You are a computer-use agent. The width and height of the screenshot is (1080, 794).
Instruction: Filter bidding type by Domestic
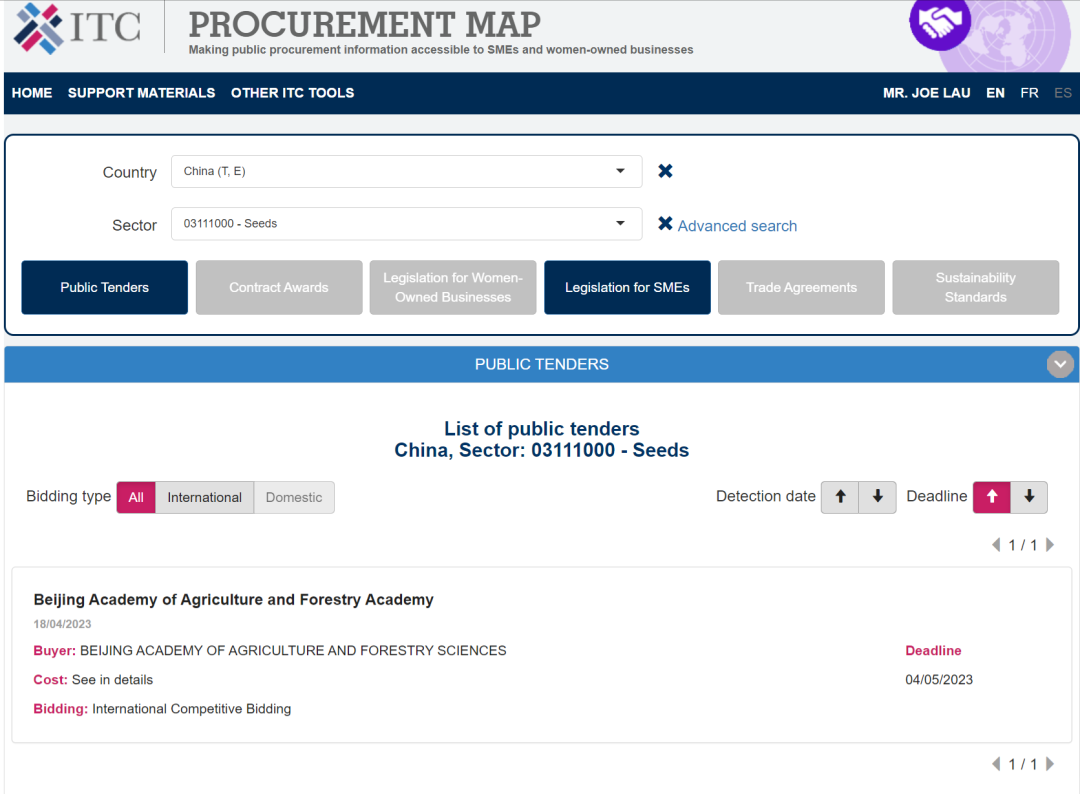294,497
